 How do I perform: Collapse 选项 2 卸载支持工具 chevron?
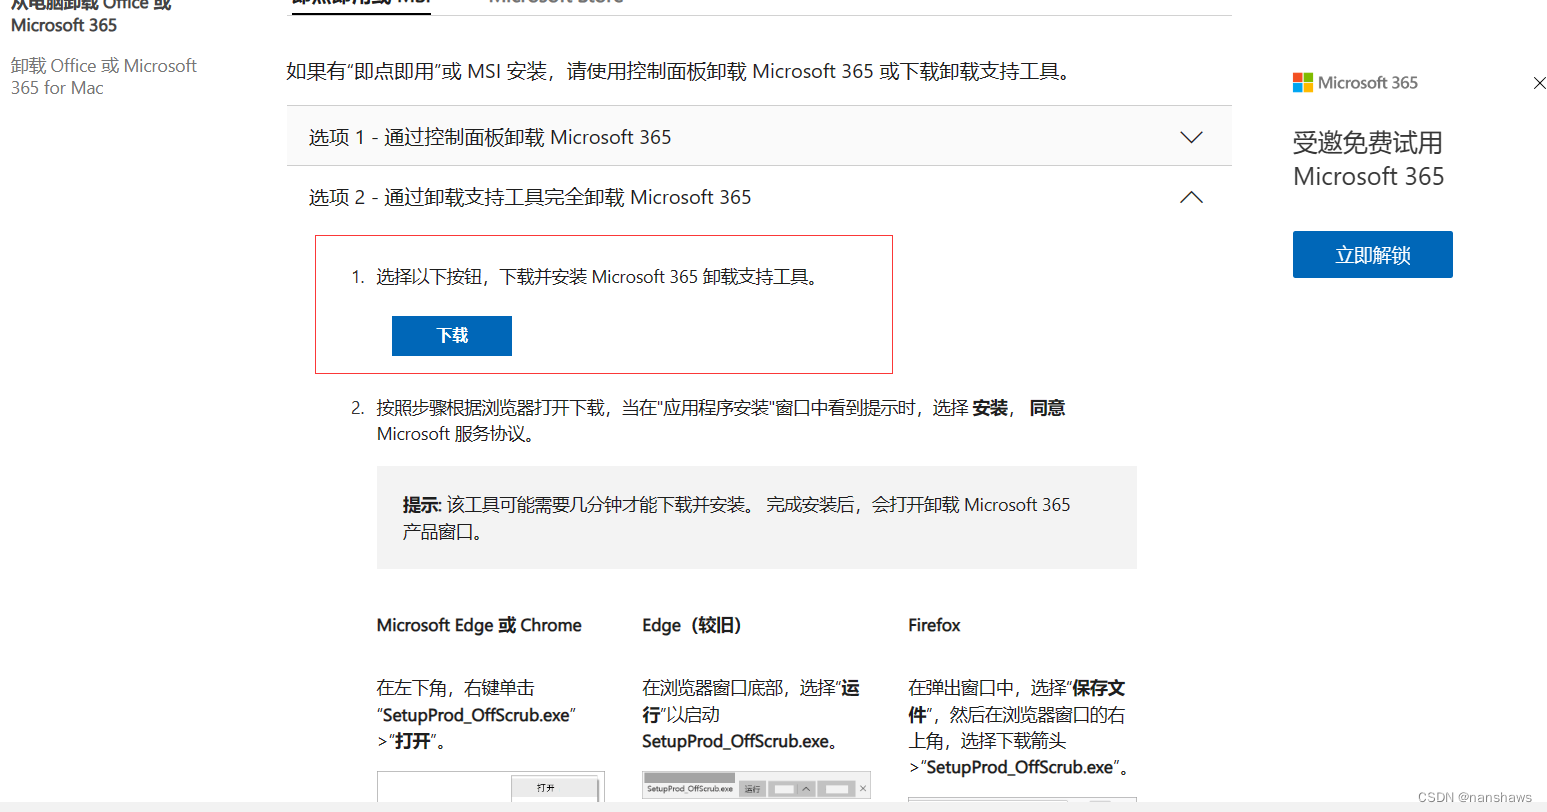[1191, 197]
